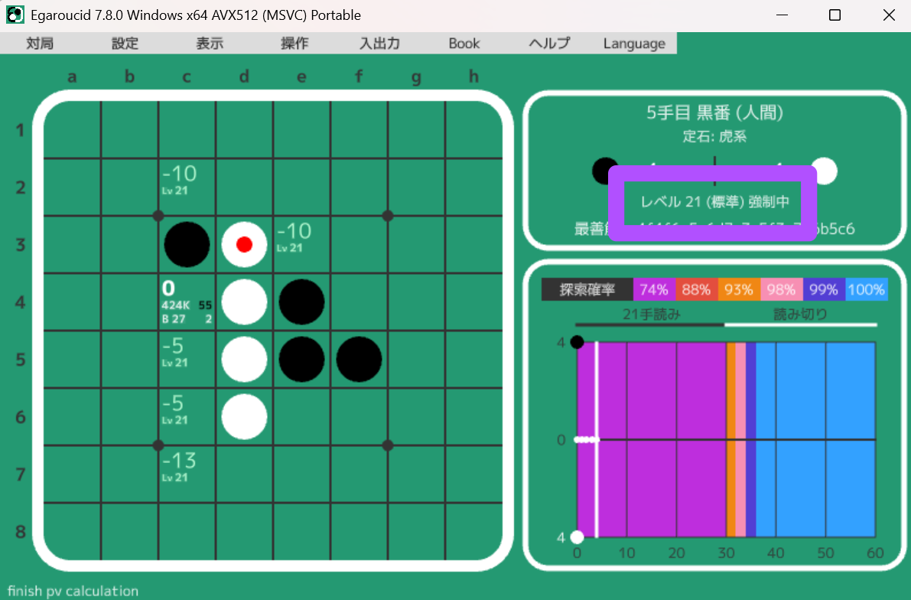Open the Book menu
This screenshot has width=911, height=600.
(464, 43)
